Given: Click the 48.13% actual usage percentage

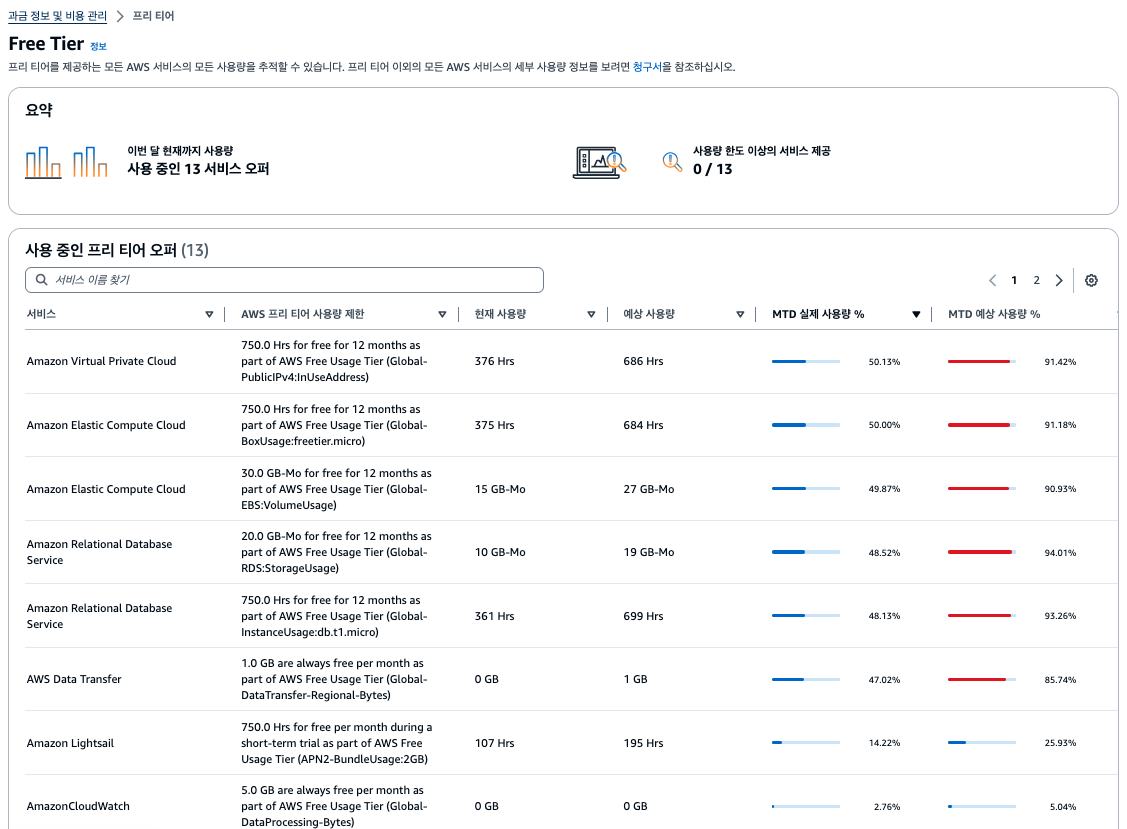Looking at the screenshot, I should (x=884, y=616).
